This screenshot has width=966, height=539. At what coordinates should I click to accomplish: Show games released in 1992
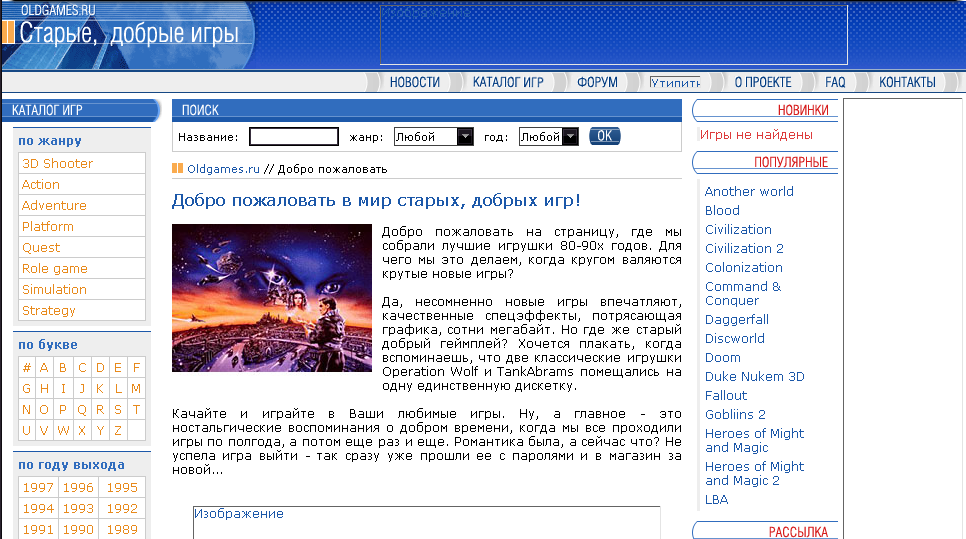point(122,508)
